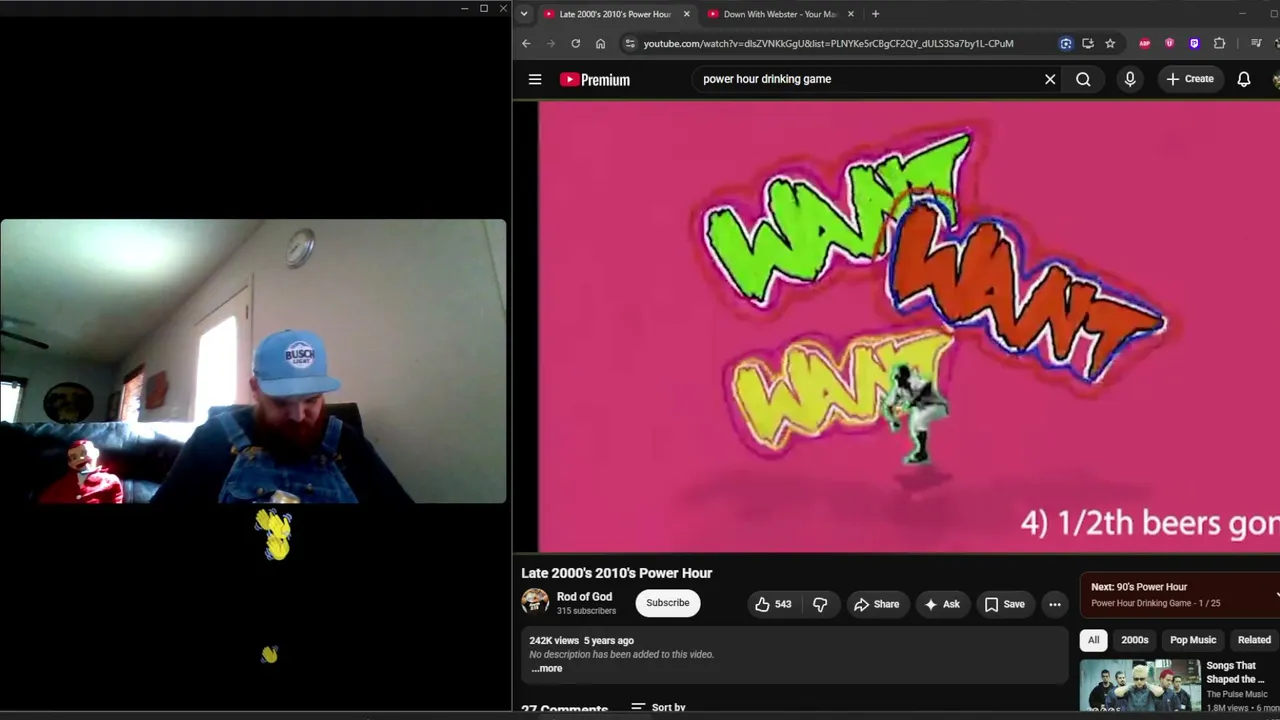Open the comments Sort by menu
The height and width of the screenshot is (720, 1280).
pyautogui.click(x=658, y=707)
